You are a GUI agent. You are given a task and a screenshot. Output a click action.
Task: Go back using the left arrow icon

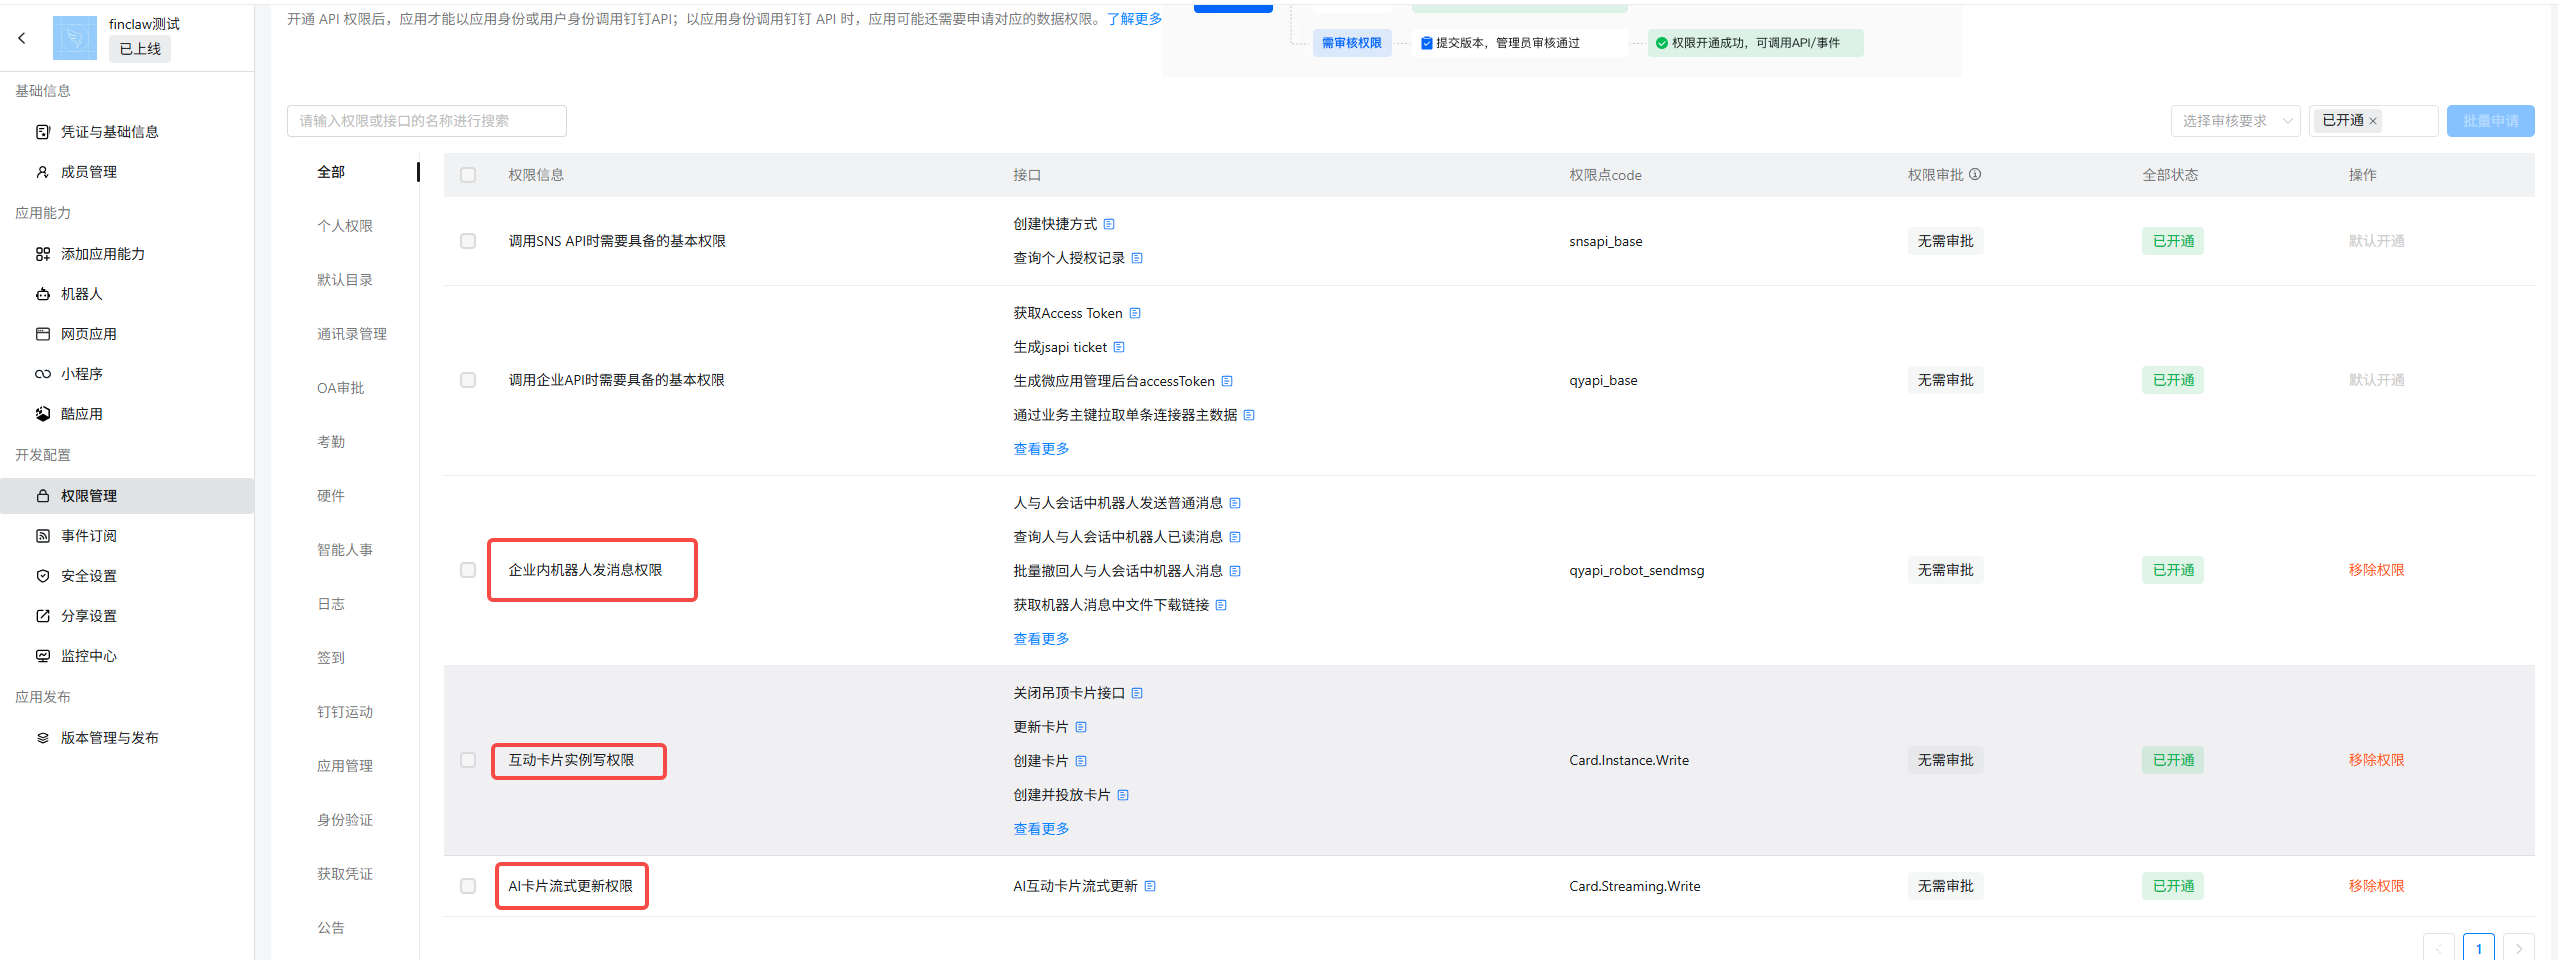click(22, 38)
